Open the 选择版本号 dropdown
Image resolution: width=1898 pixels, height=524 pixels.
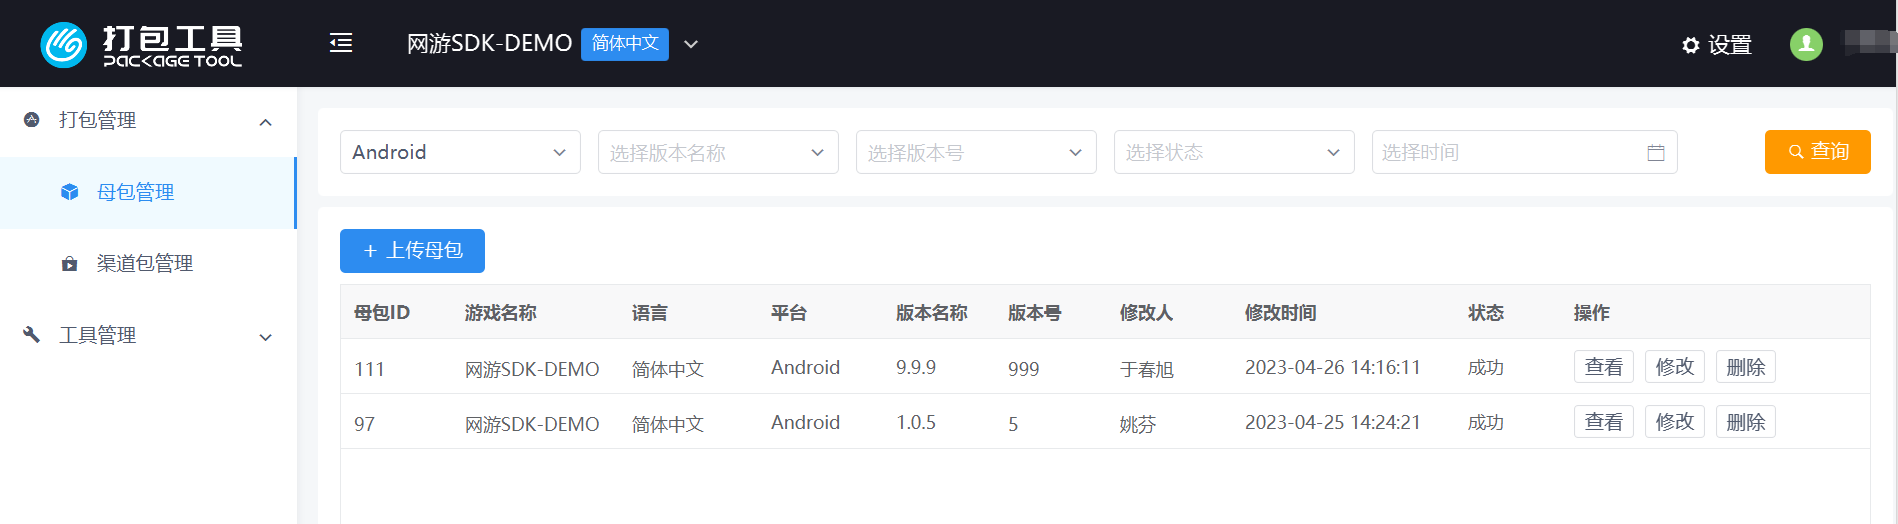point(976,152)
